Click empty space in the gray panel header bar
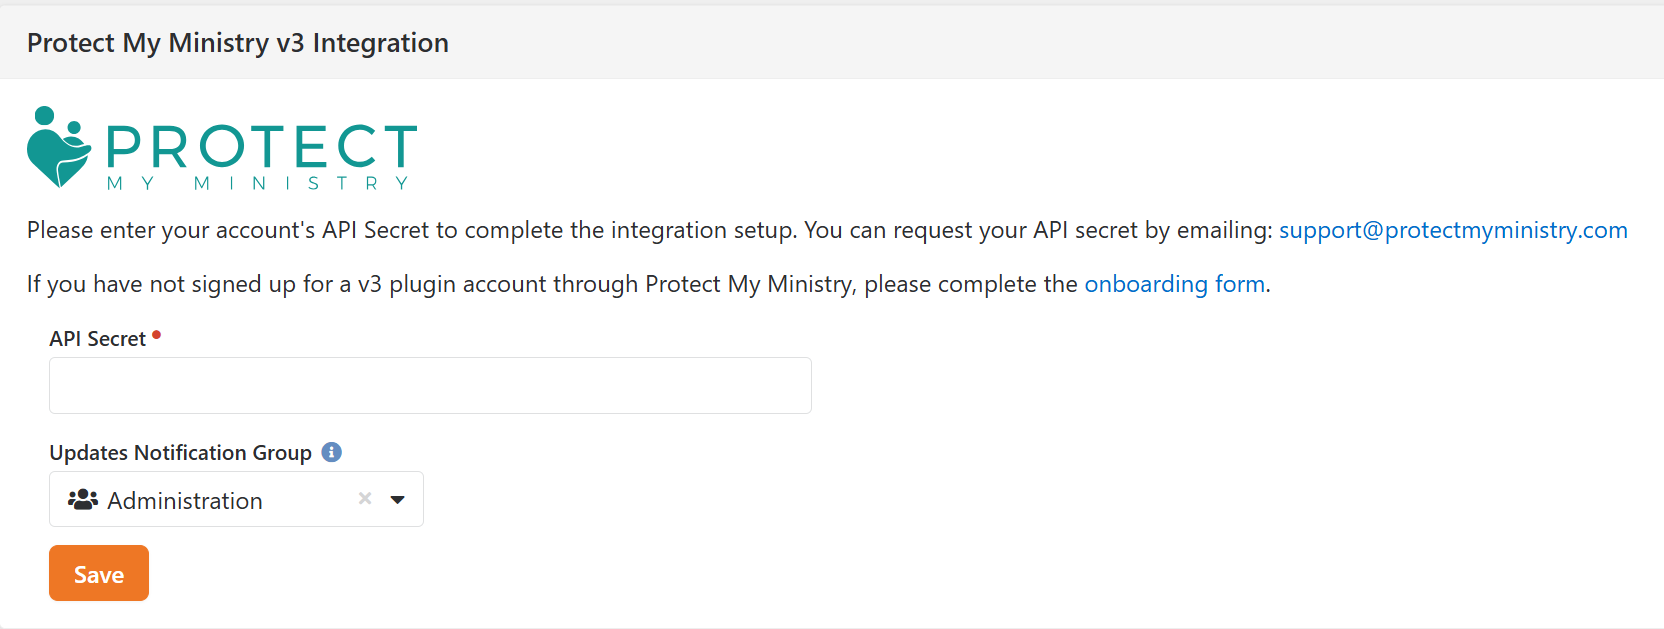Viewport: 1664px width, 629px height. [1000, 43]
